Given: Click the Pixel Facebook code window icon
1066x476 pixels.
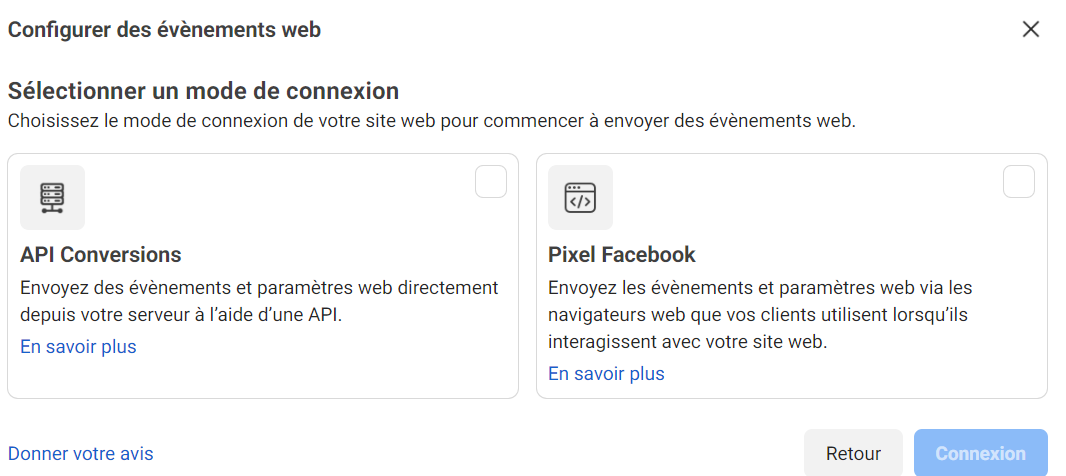Looking at the screenshot, I should pyautogui.click(x=580, y=197).
